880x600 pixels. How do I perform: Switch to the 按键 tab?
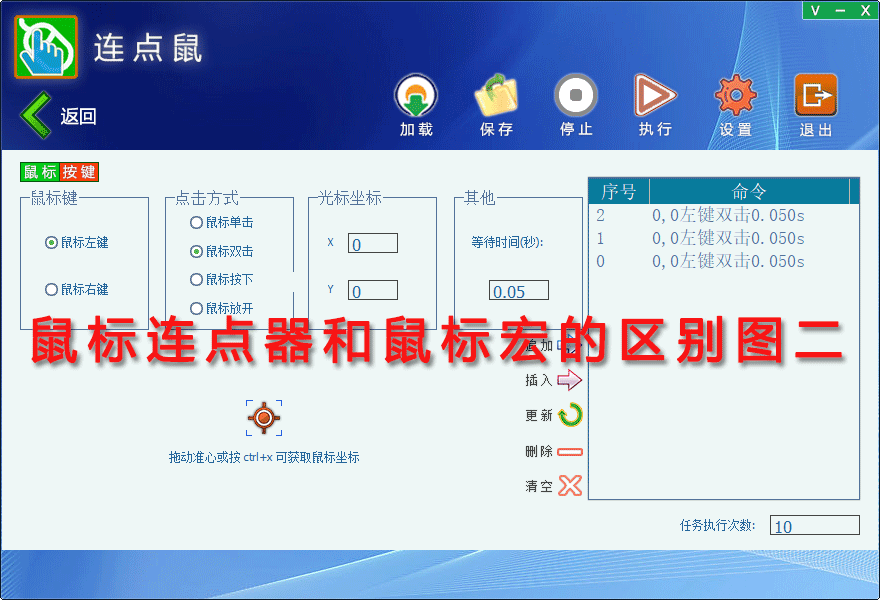click(x=79, y=172)
